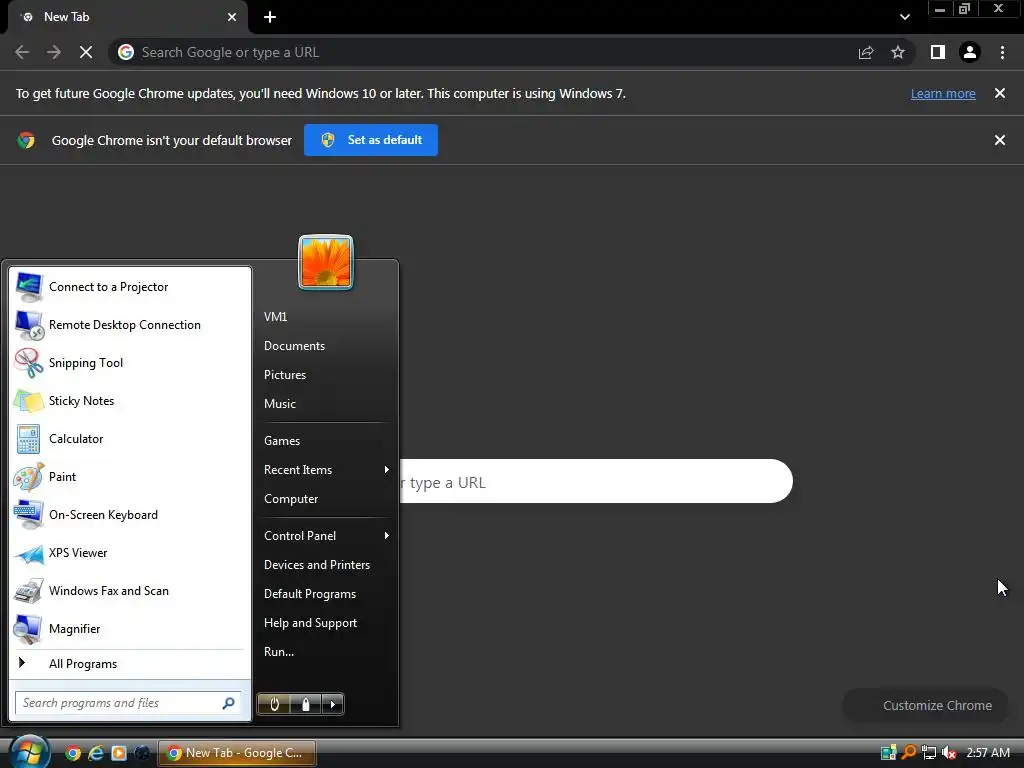Open Windows Media Player from quick launch
The height and width of the screenshot is (768, 1024).
tap(119, 753)
